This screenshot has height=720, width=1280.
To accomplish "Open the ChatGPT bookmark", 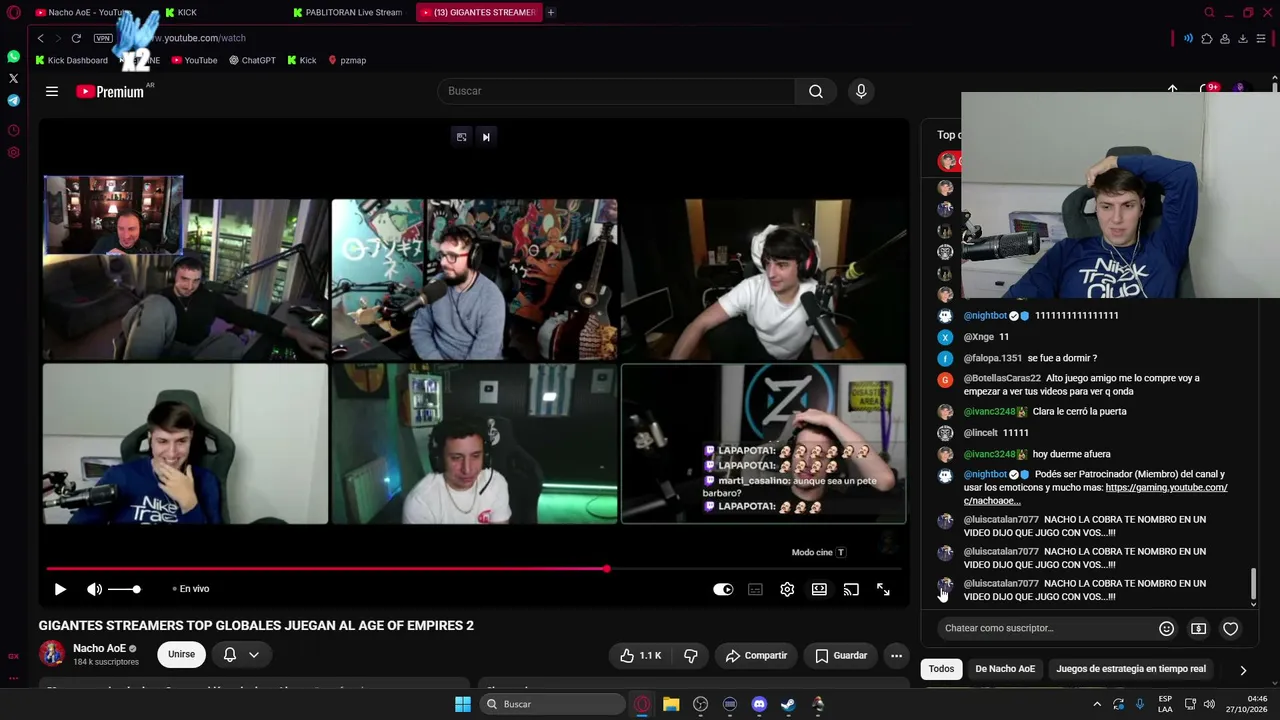I will click(x=252, y=60).
